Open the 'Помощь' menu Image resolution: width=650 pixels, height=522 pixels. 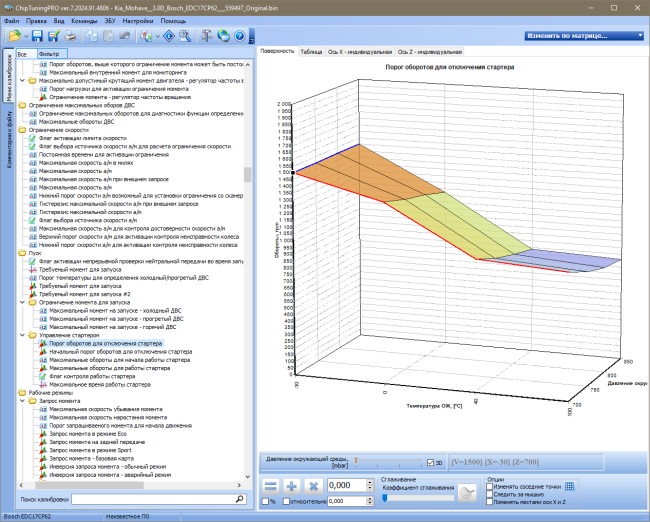tap(173, 21)
